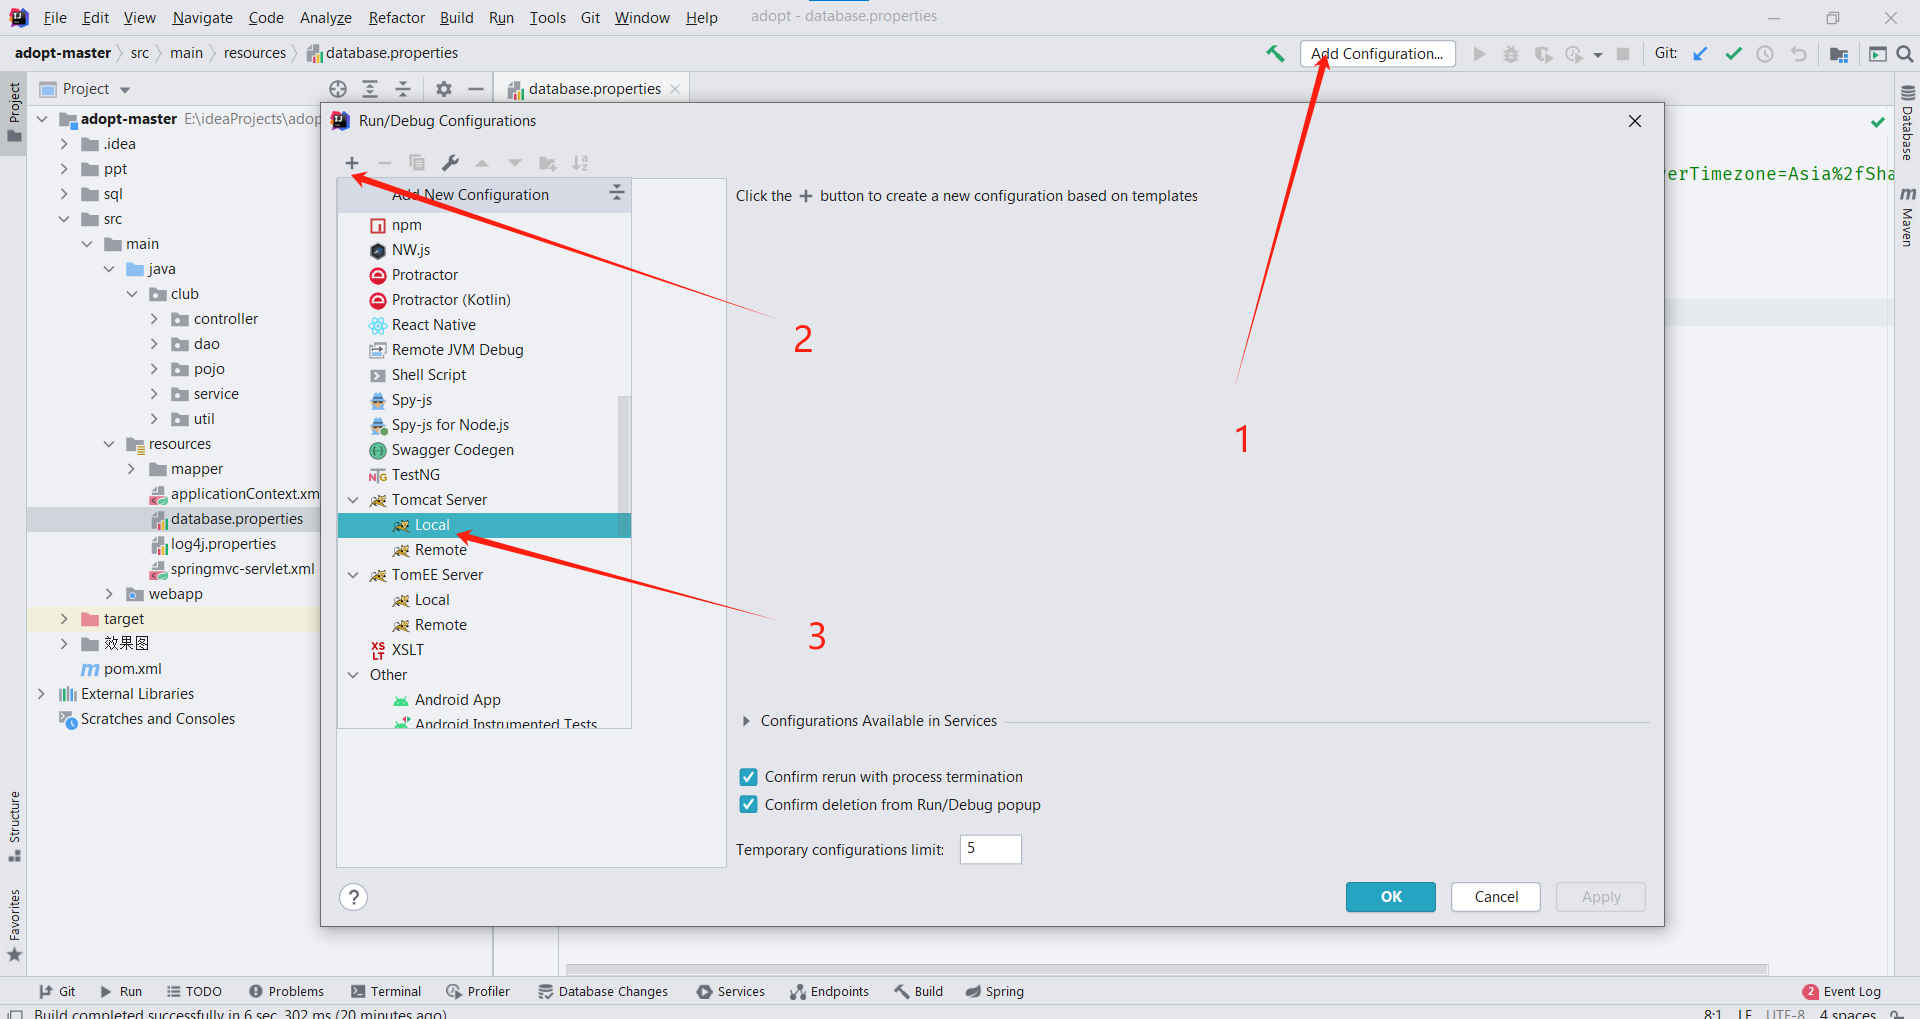The width and height of the screenshot is (1920, 1019).
Task: Click the help question mark button
Action: tap(353, 897)
